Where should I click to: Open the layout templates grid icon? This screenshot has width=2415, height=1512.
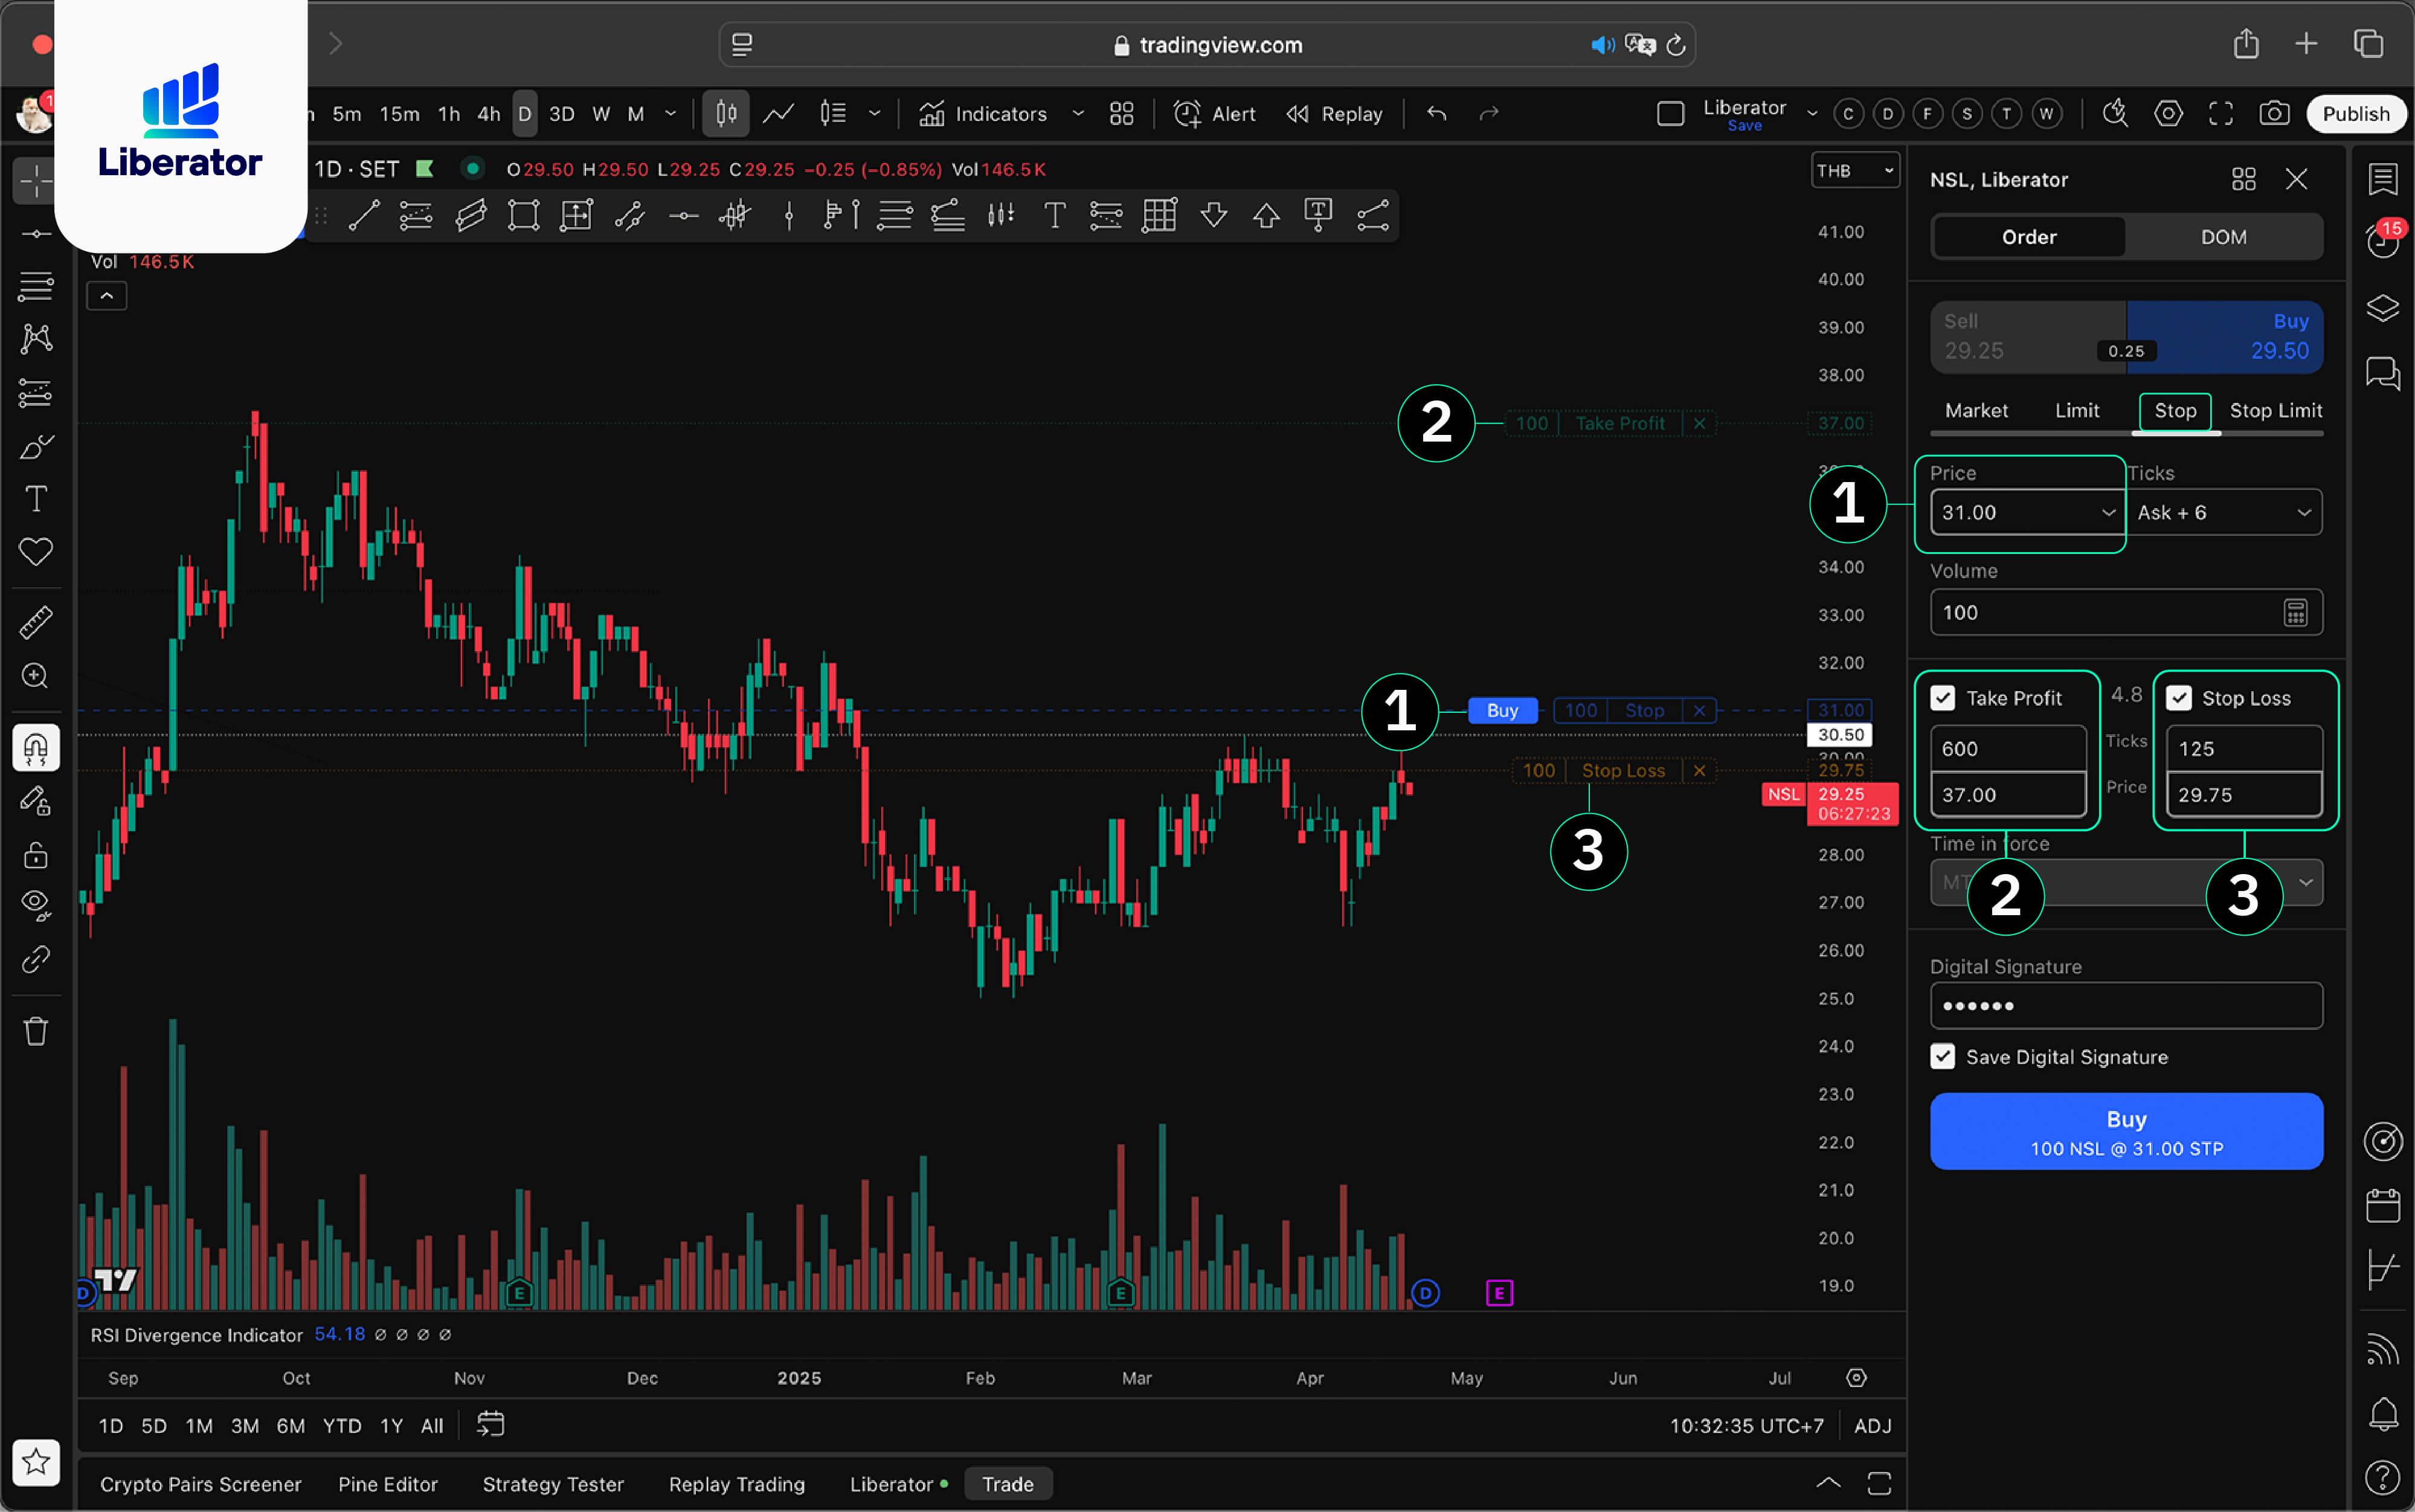coord(1122,114)
